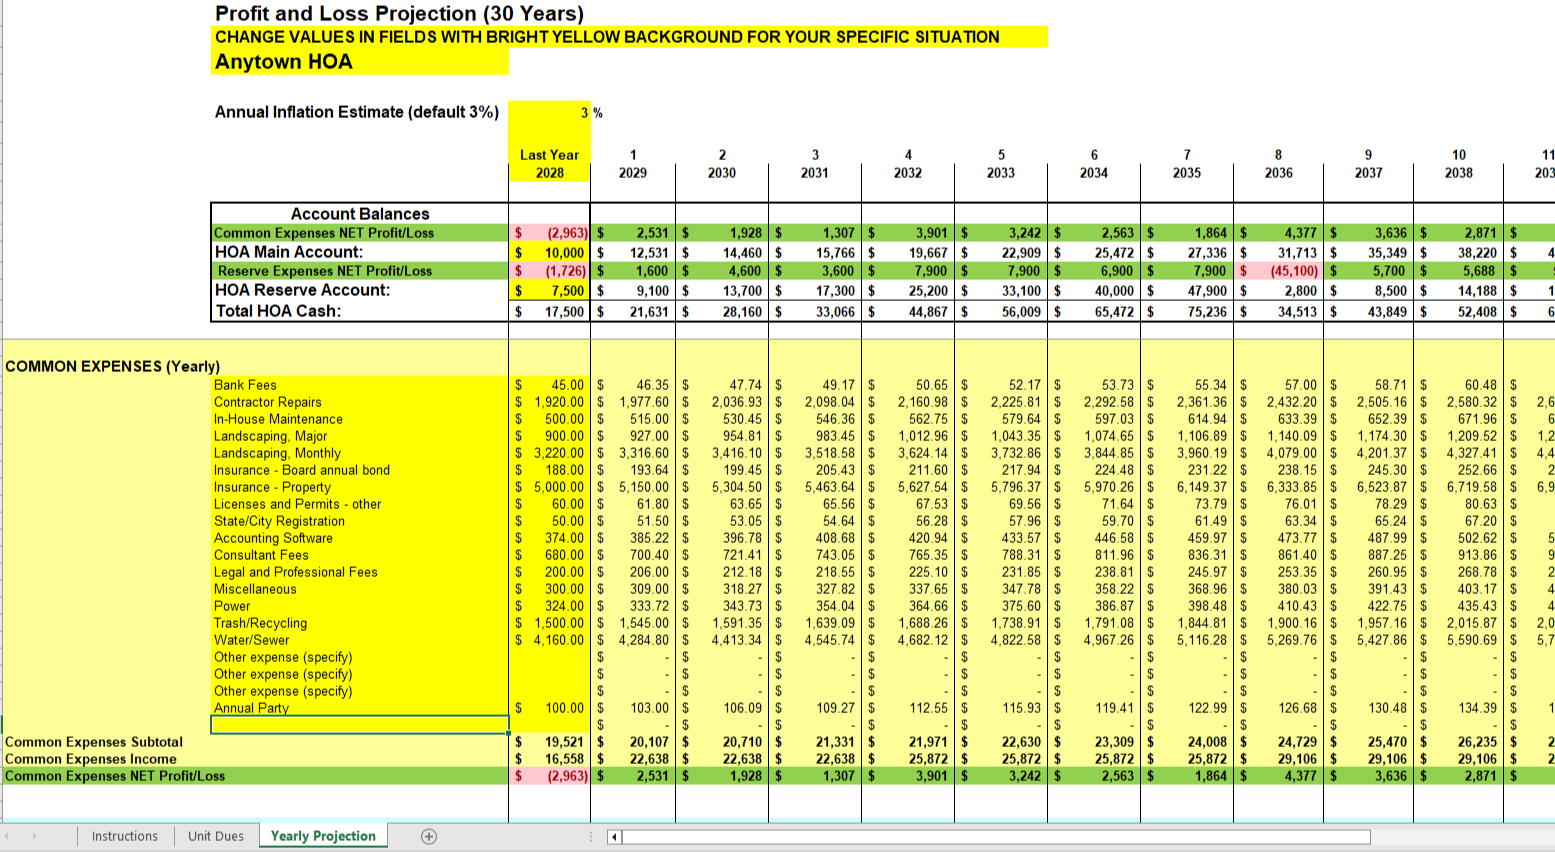Select the yellow Annual Inflation Estimate cell
Screen dimensions: 1555x852
pyautogui.click(x=548, y=111)
